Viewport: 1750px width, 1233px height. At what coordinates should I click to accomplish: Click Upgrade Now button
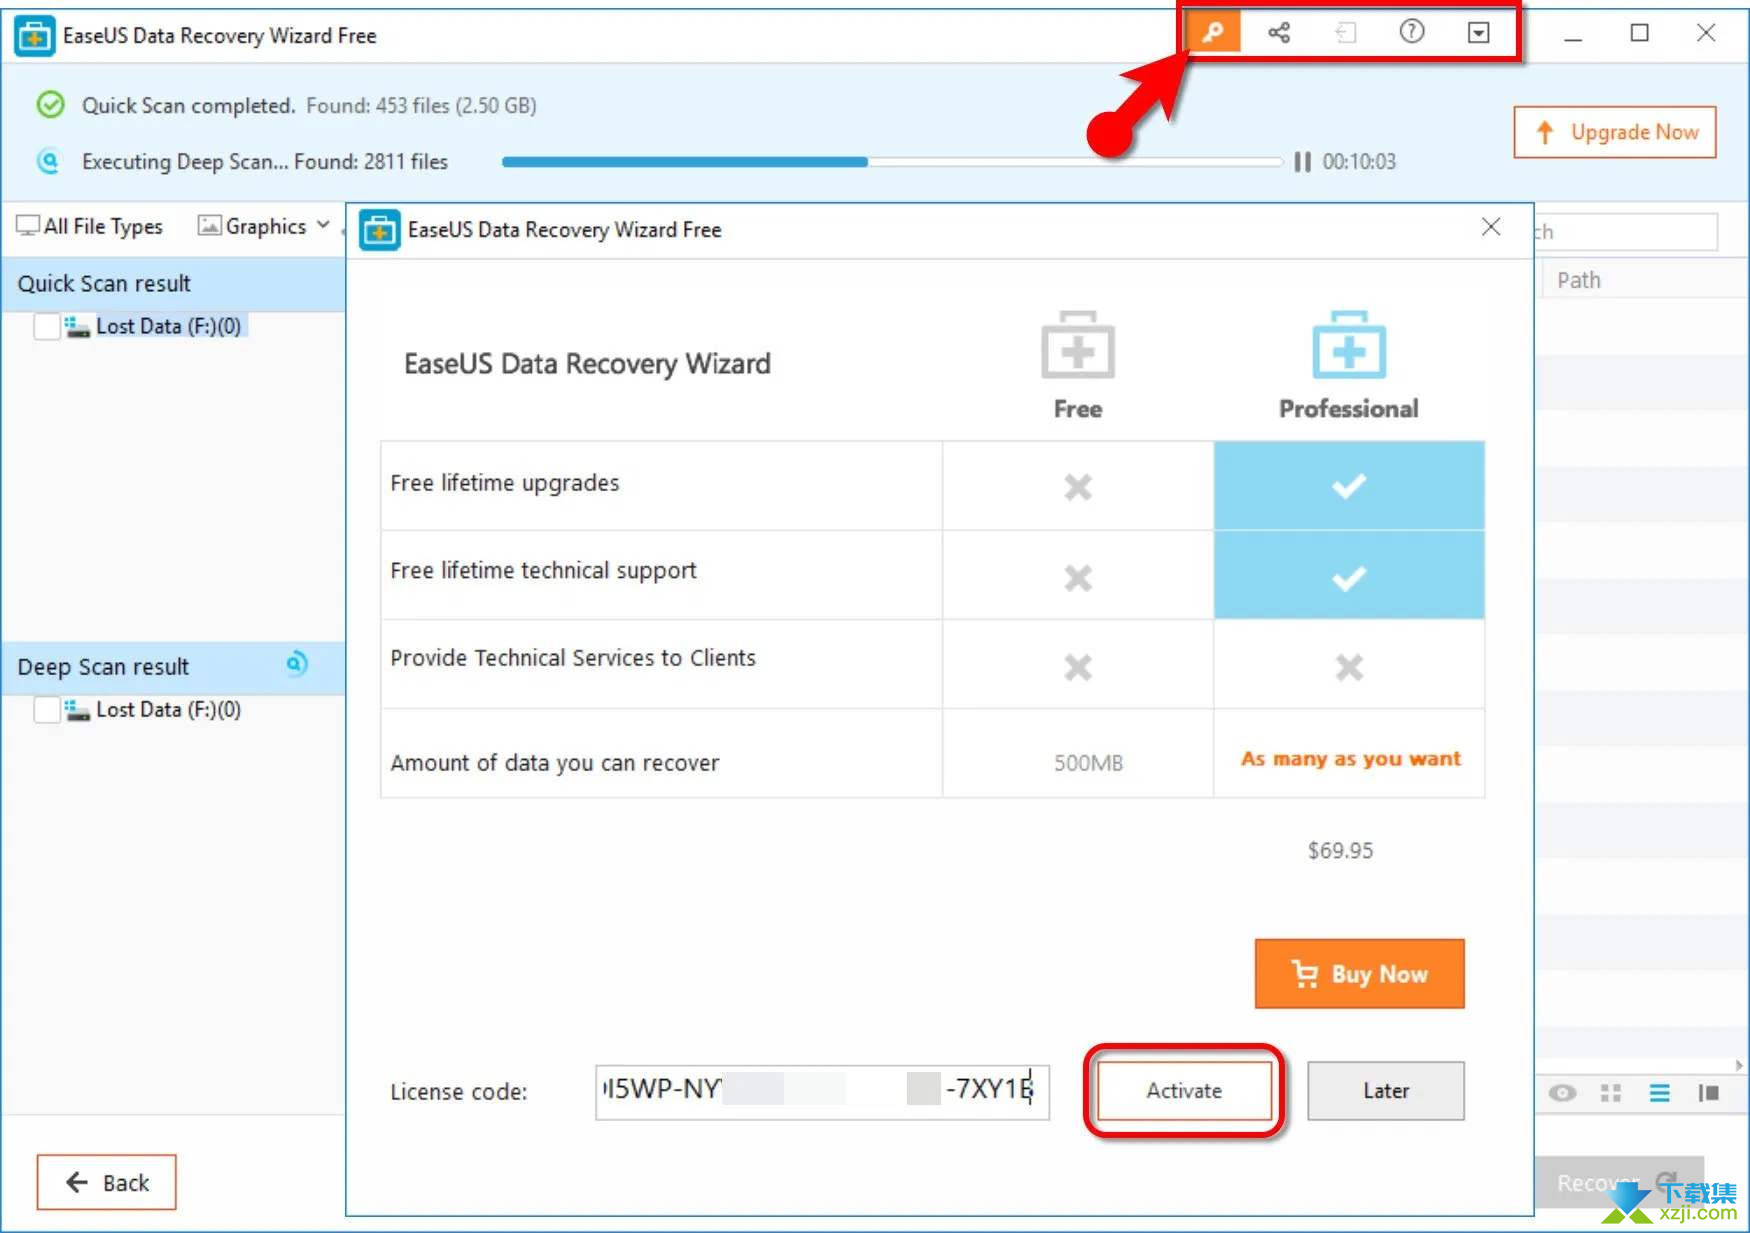coord(1615,132)
